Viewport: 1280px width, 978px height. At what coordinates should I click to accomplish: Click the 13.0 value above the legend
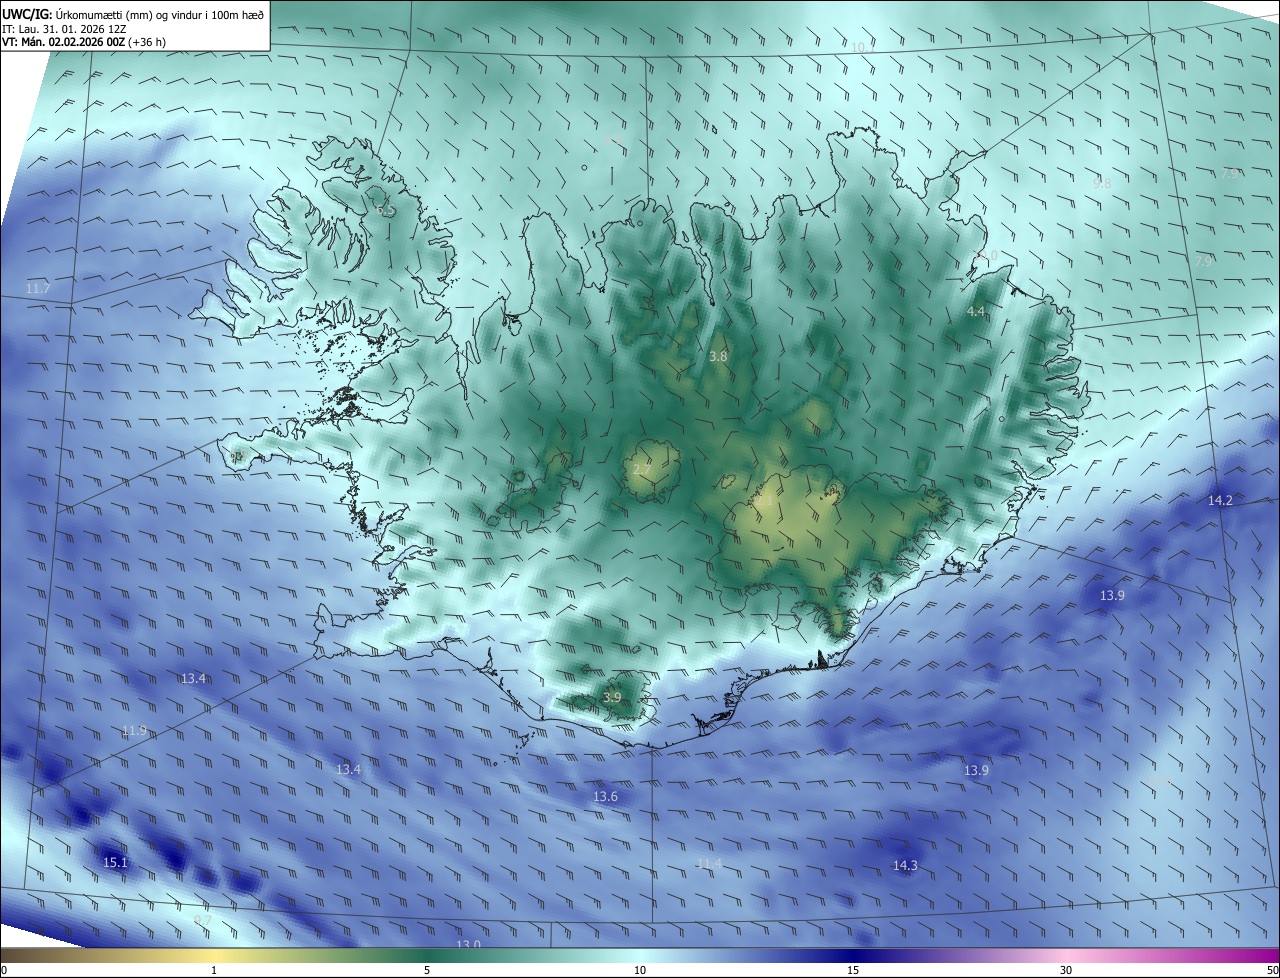468,944
